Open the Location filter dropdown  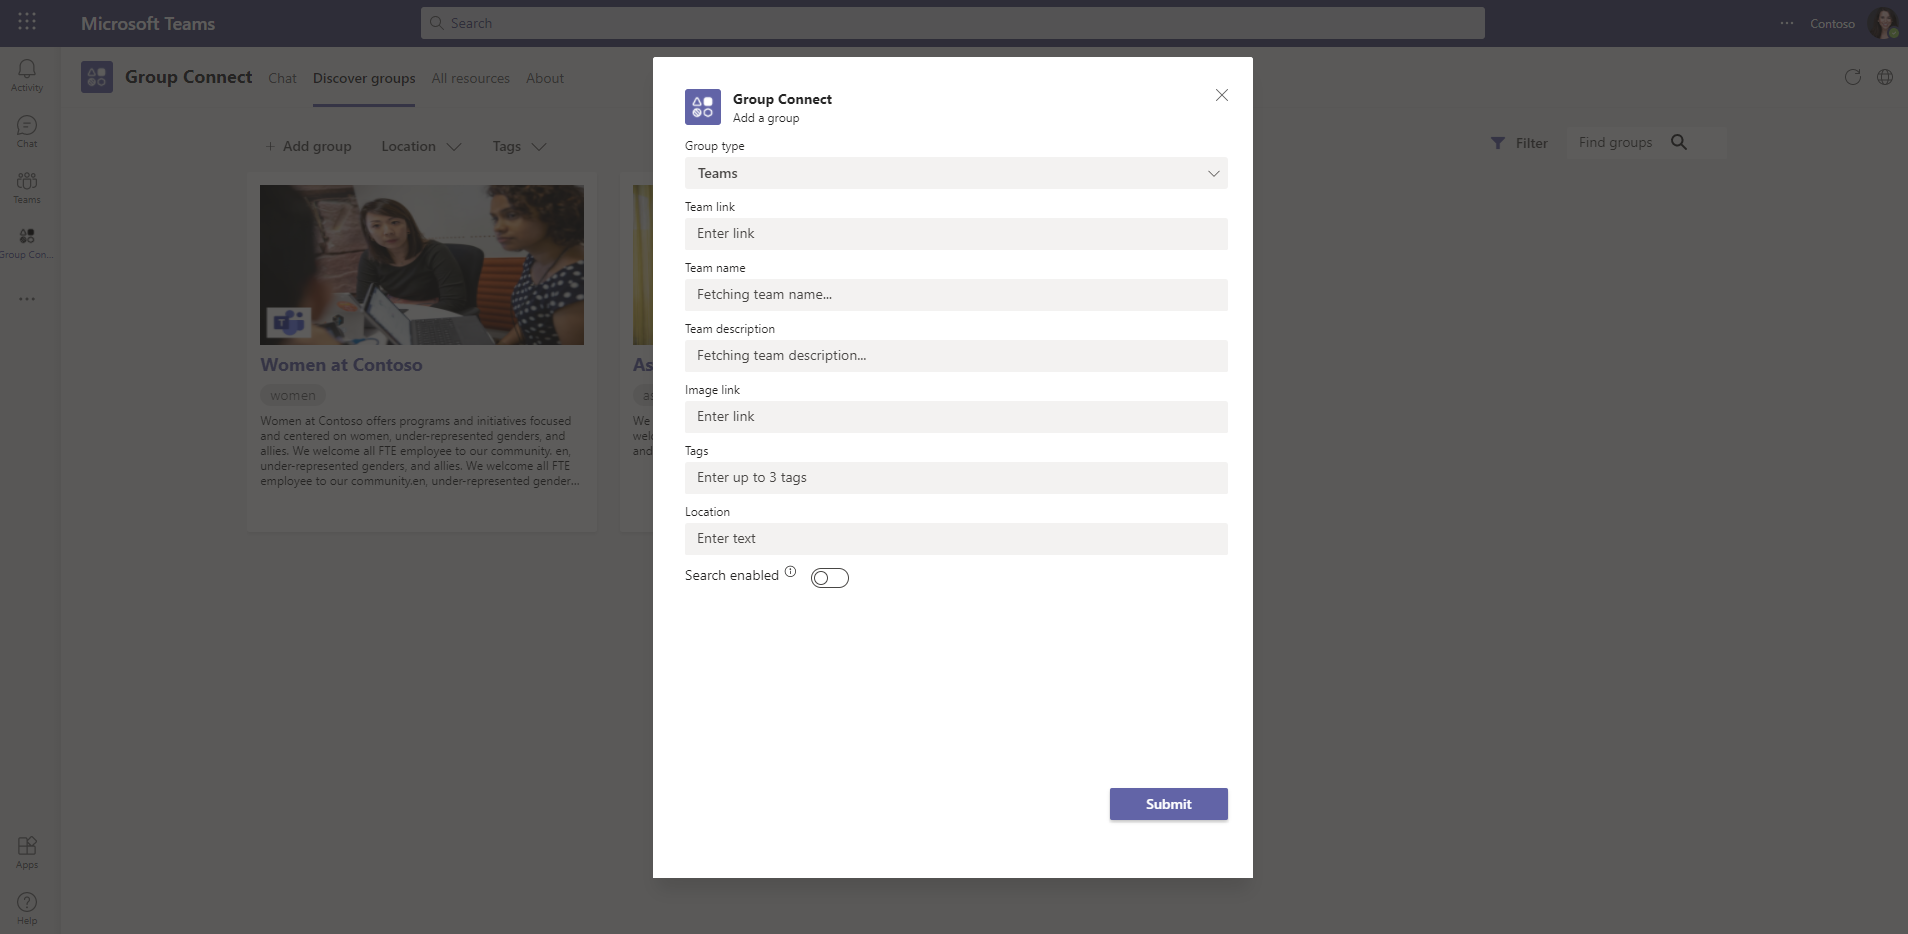coord(421,146)
